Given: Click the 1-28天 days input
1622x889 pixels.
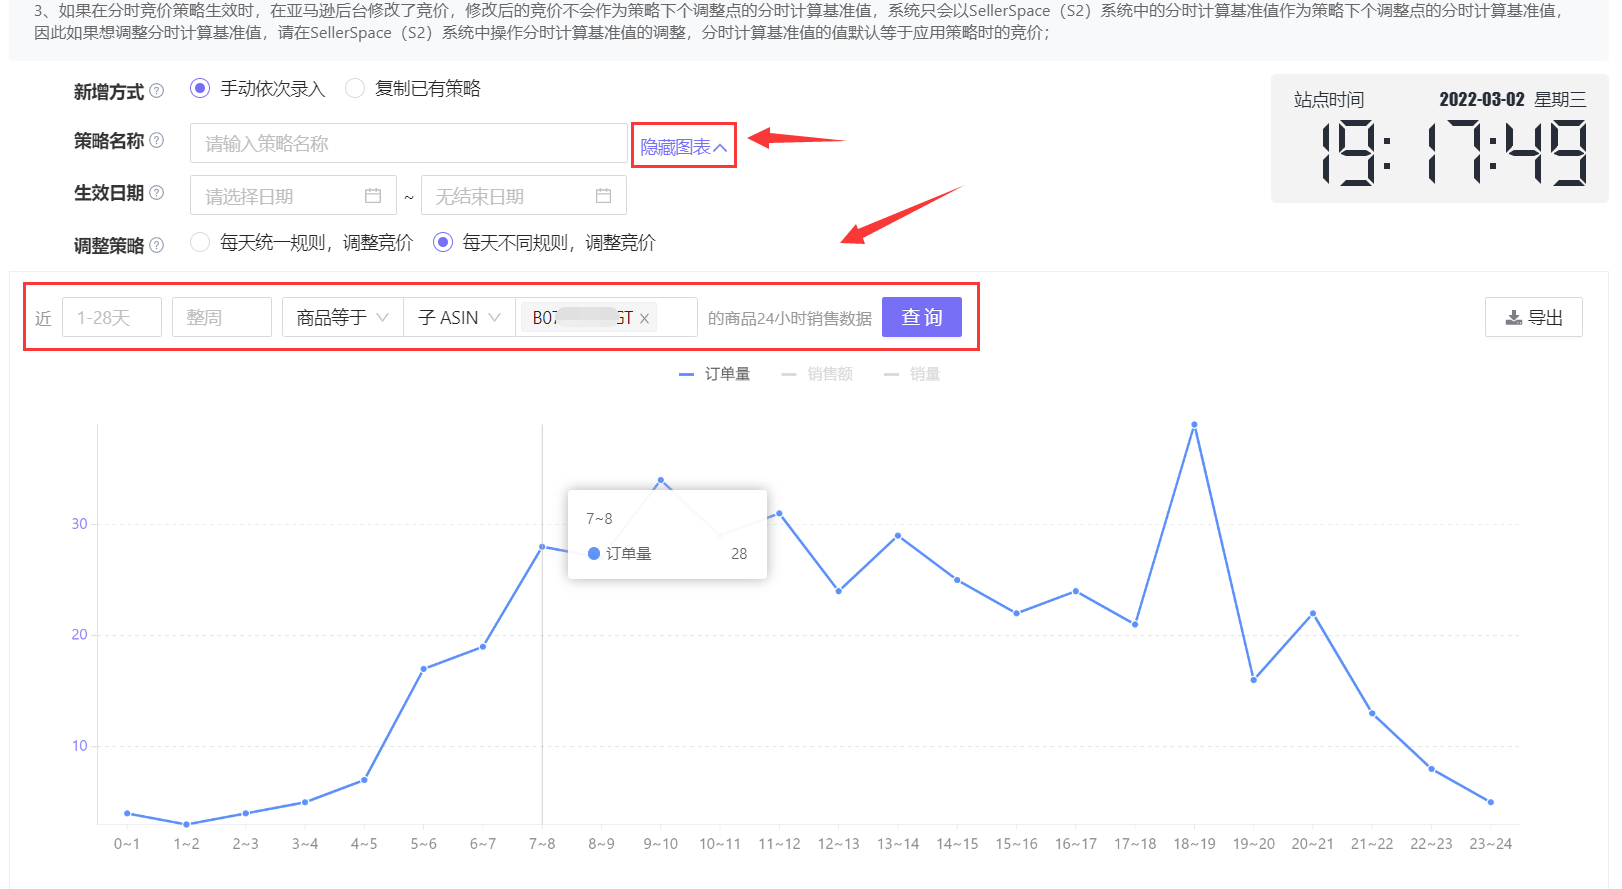Looking at the screenshot, I should pos(112,317).
